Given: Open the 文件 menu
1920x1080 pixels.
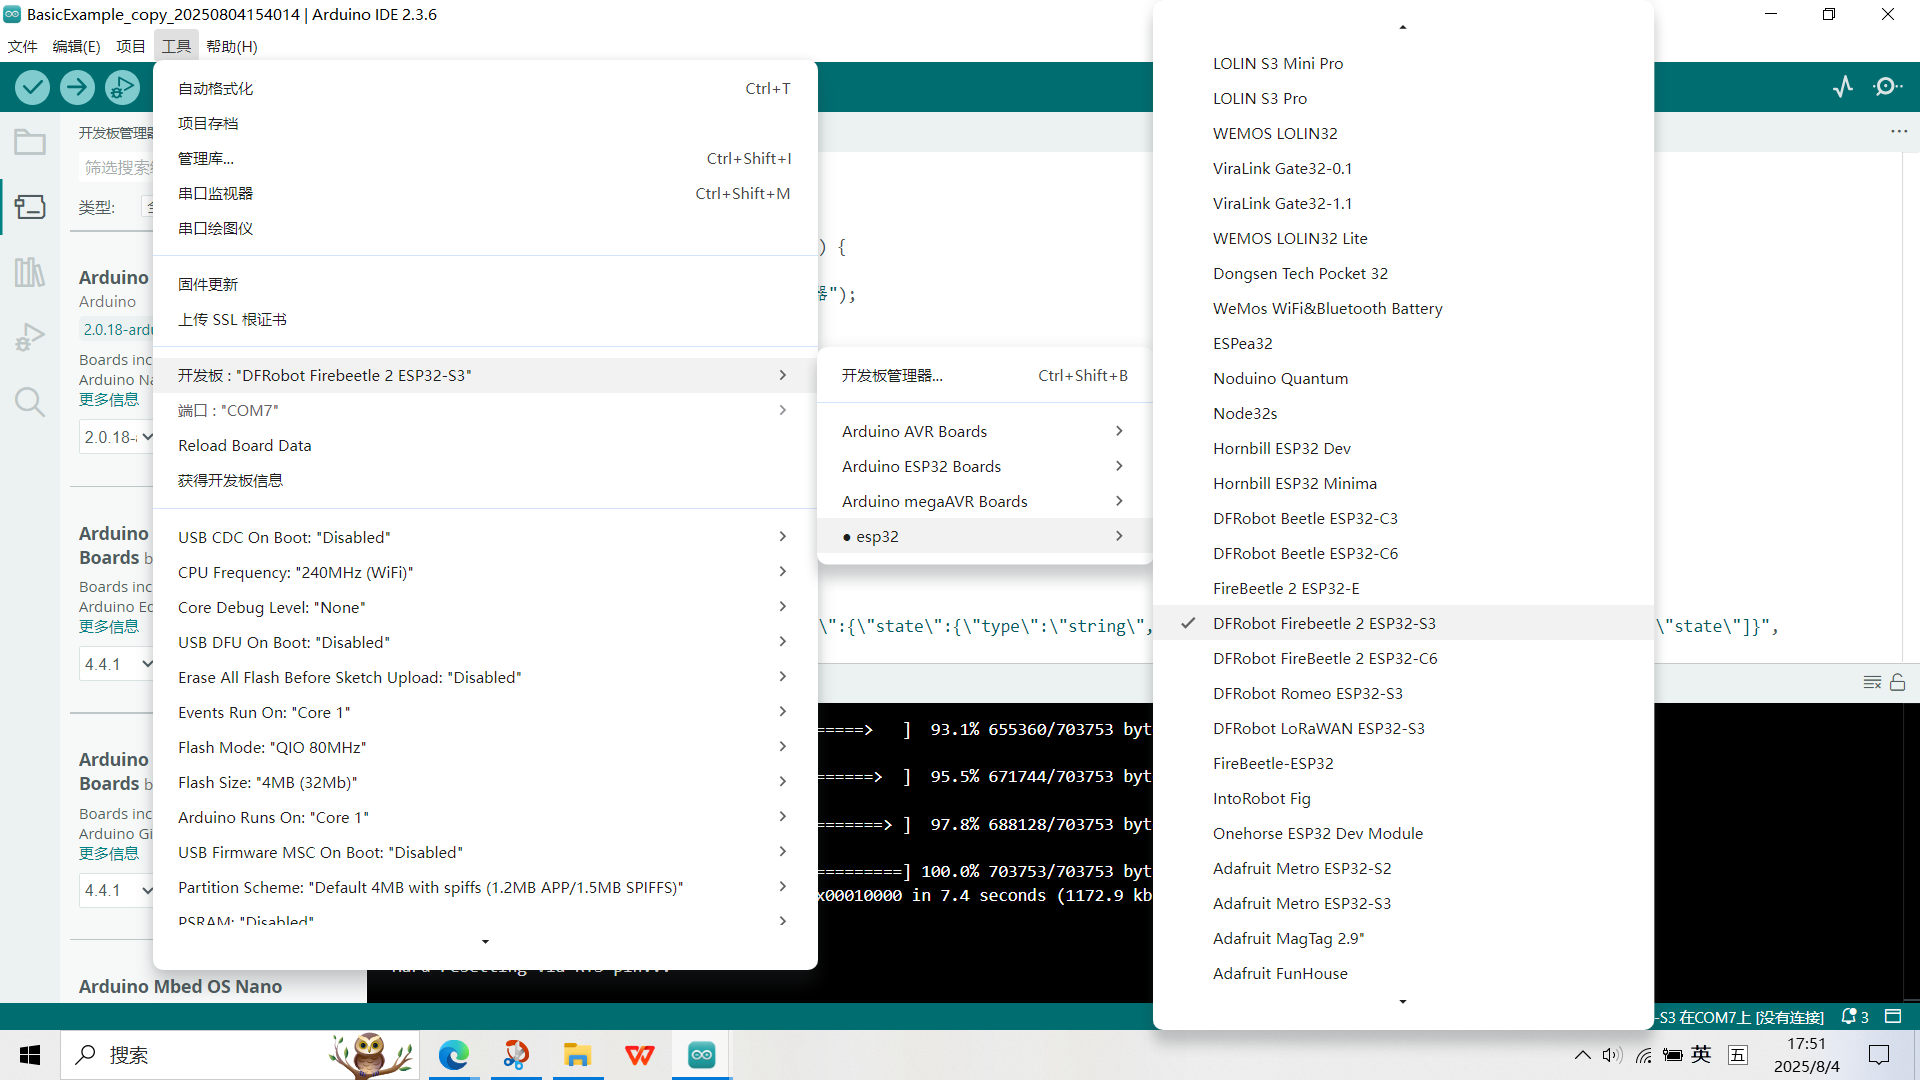Looking at the screenshot, I should (x=22, y=46).
